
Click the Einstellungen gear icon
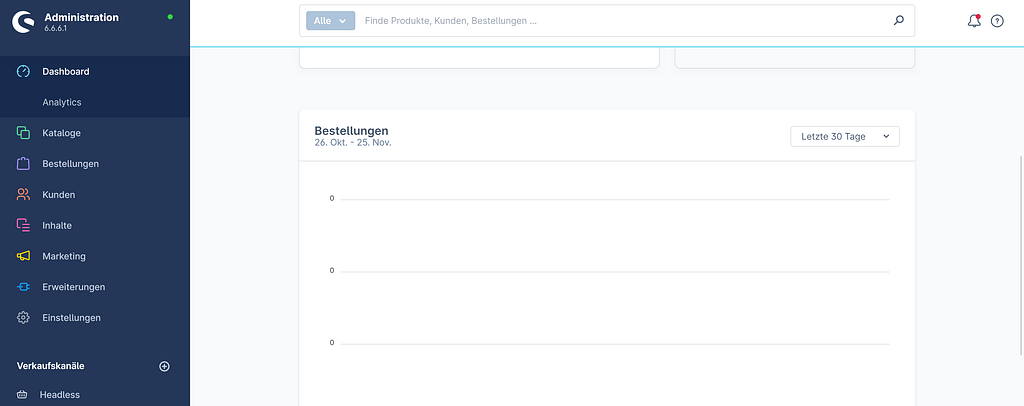click(23, 318)
